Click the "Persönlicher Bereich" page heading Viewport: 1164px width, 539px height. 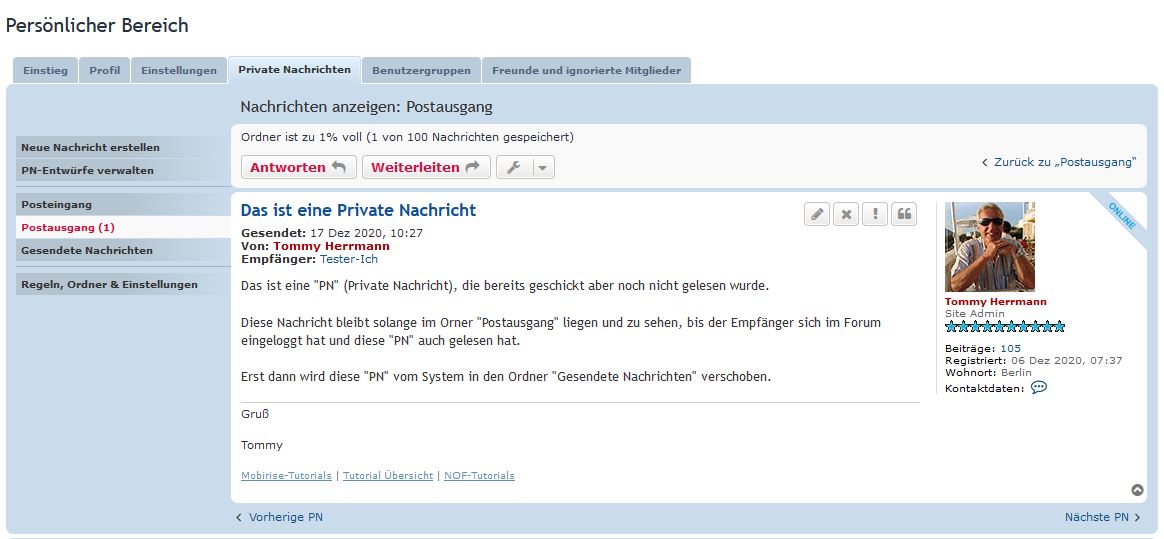coord(97,25)
